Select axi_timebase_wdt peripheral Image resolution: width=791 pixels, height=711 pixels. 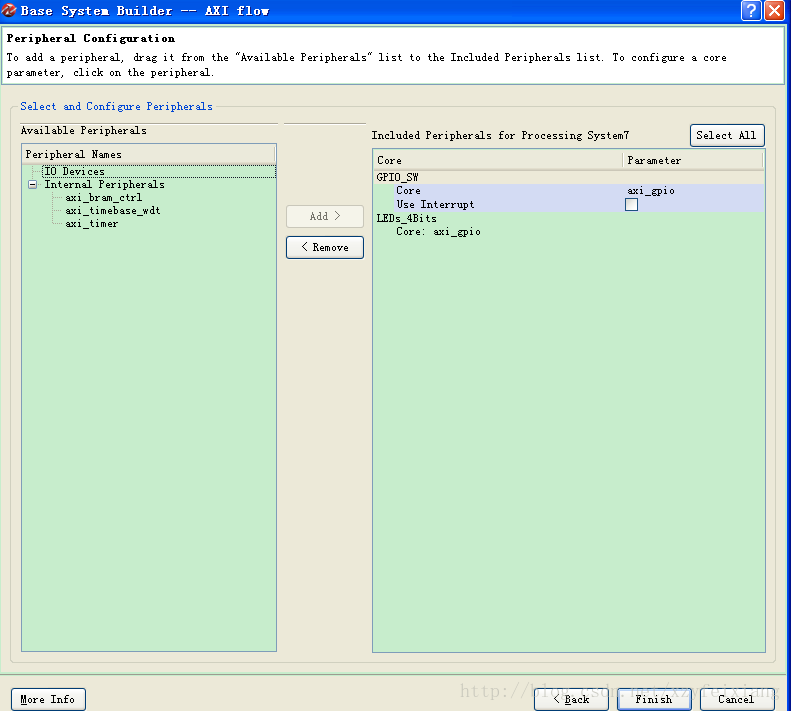(x=112, y=211)
